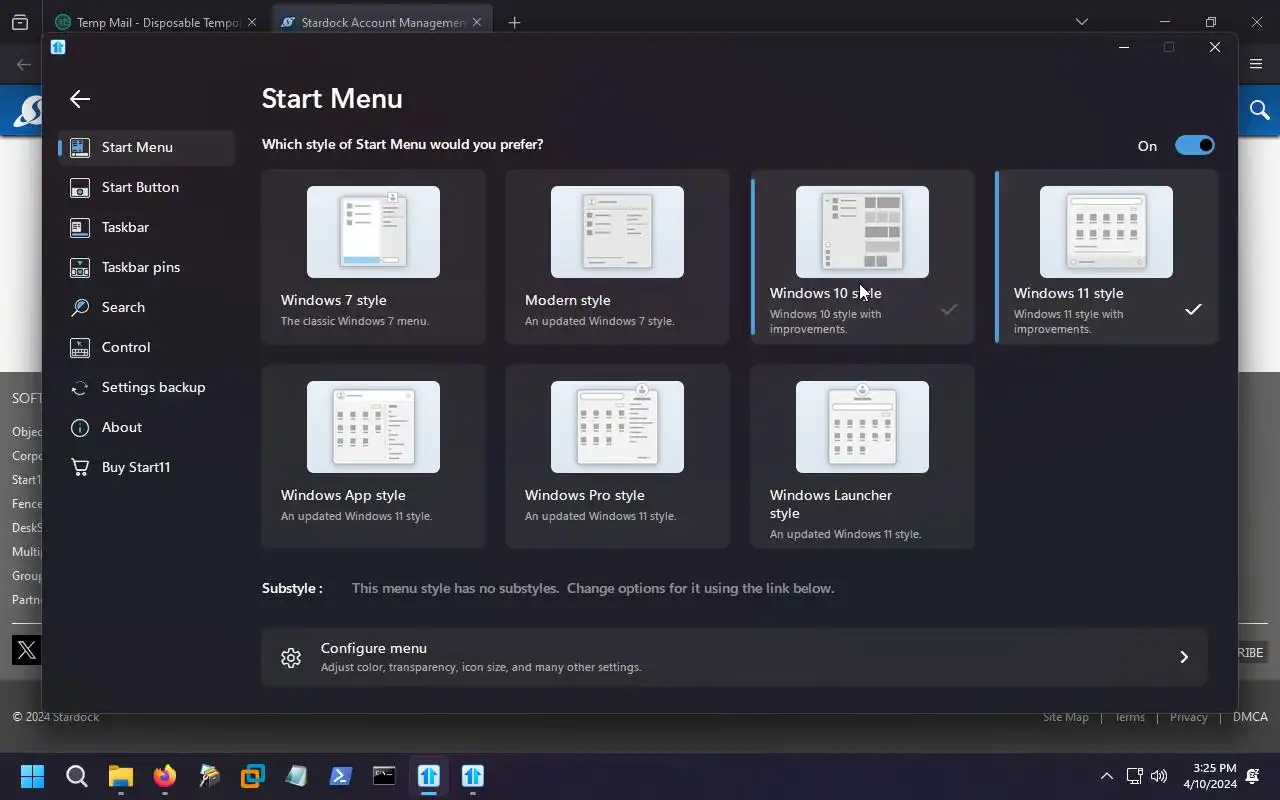Open the Taskbar settings section
The image size is (1280, 800).
146,227
